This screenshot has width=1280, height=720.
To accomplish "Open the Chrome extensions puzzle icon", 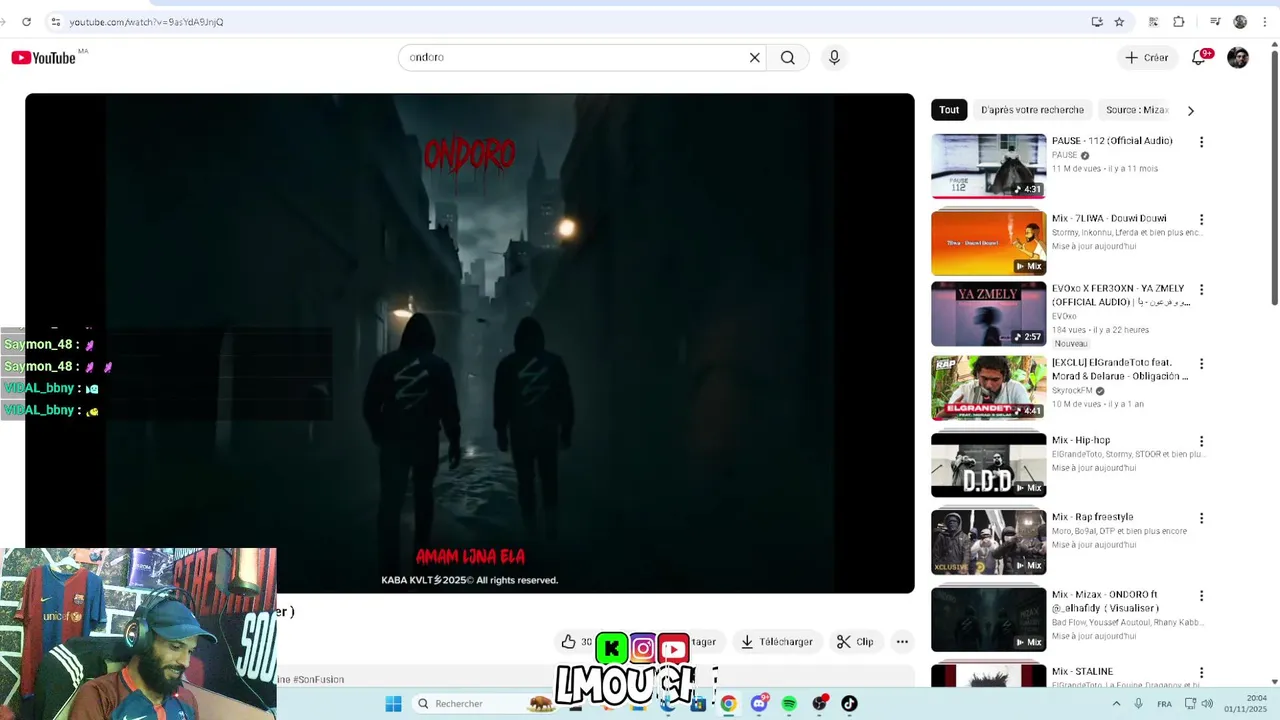I will [1179, 22].
